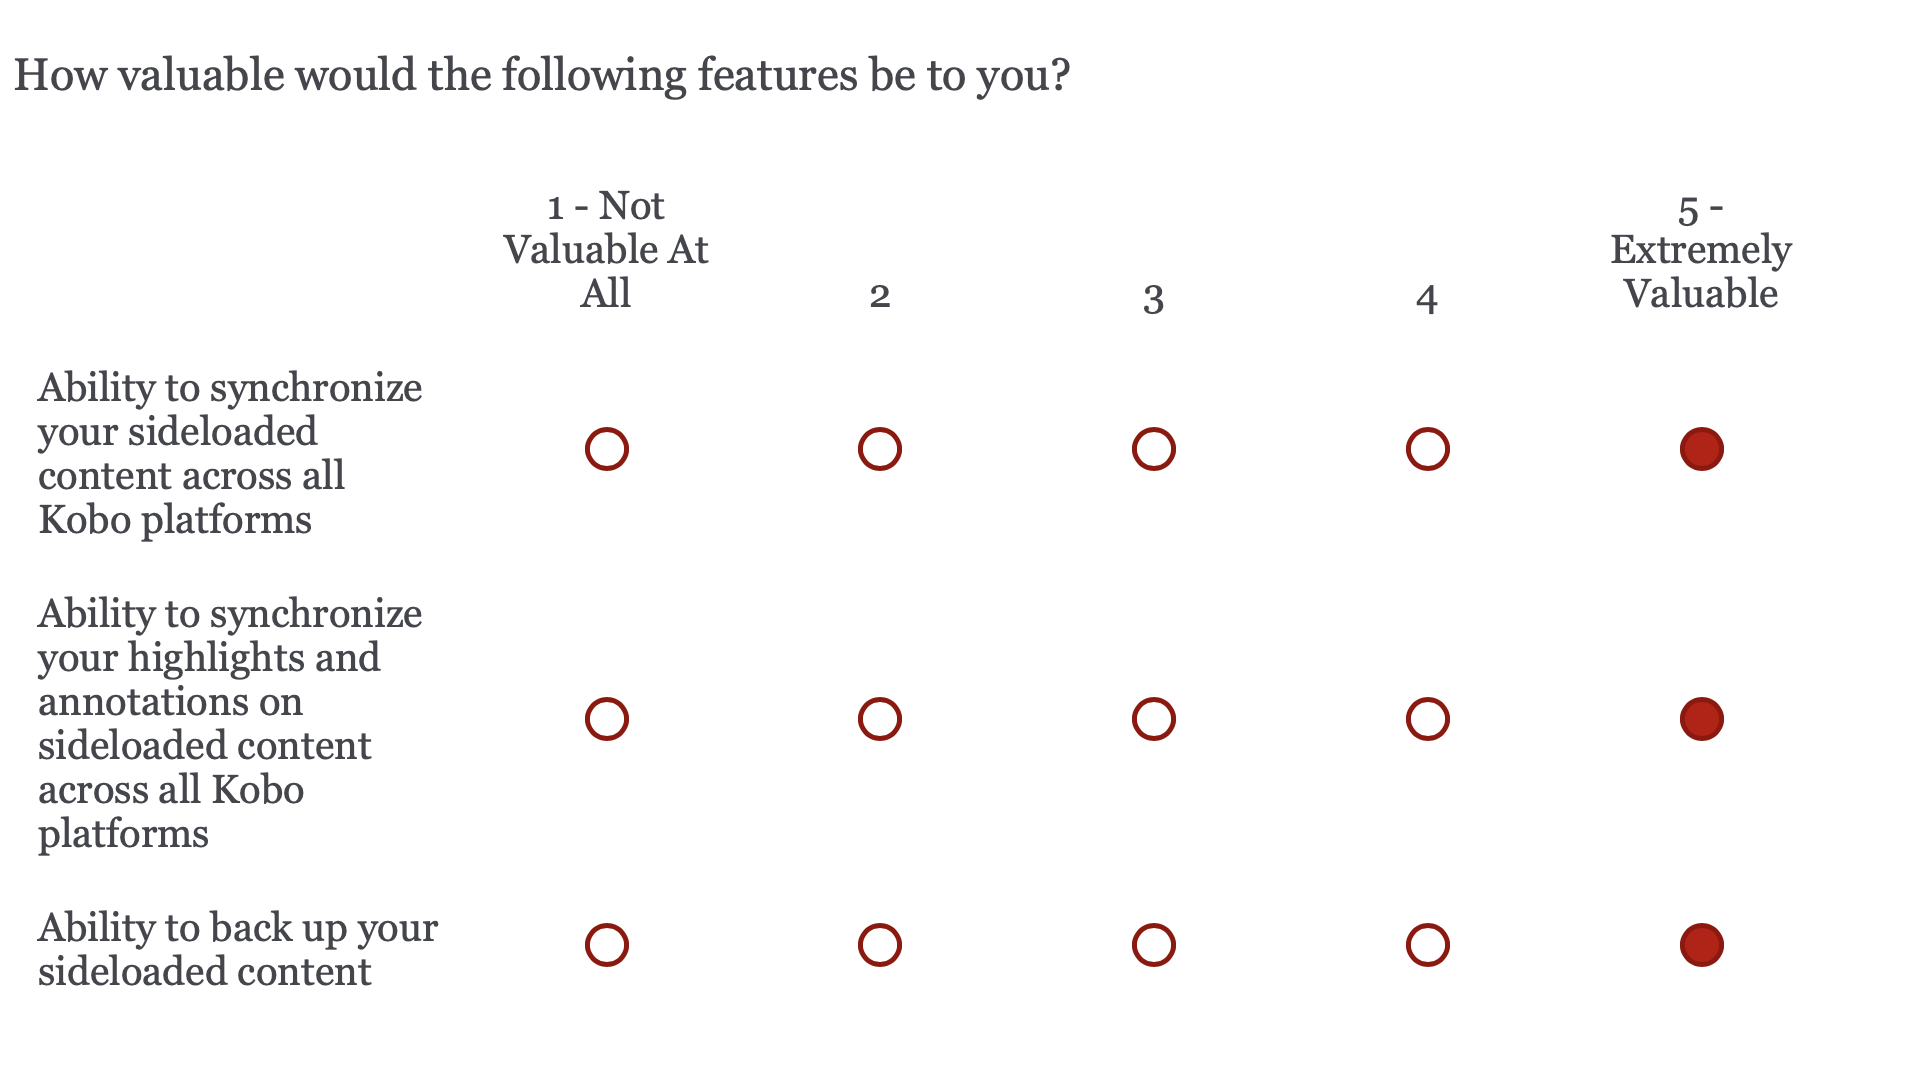Click the survey question heading text
Image resolution: width=1910 pixels, height=1068 pixels.
(542, 75)
